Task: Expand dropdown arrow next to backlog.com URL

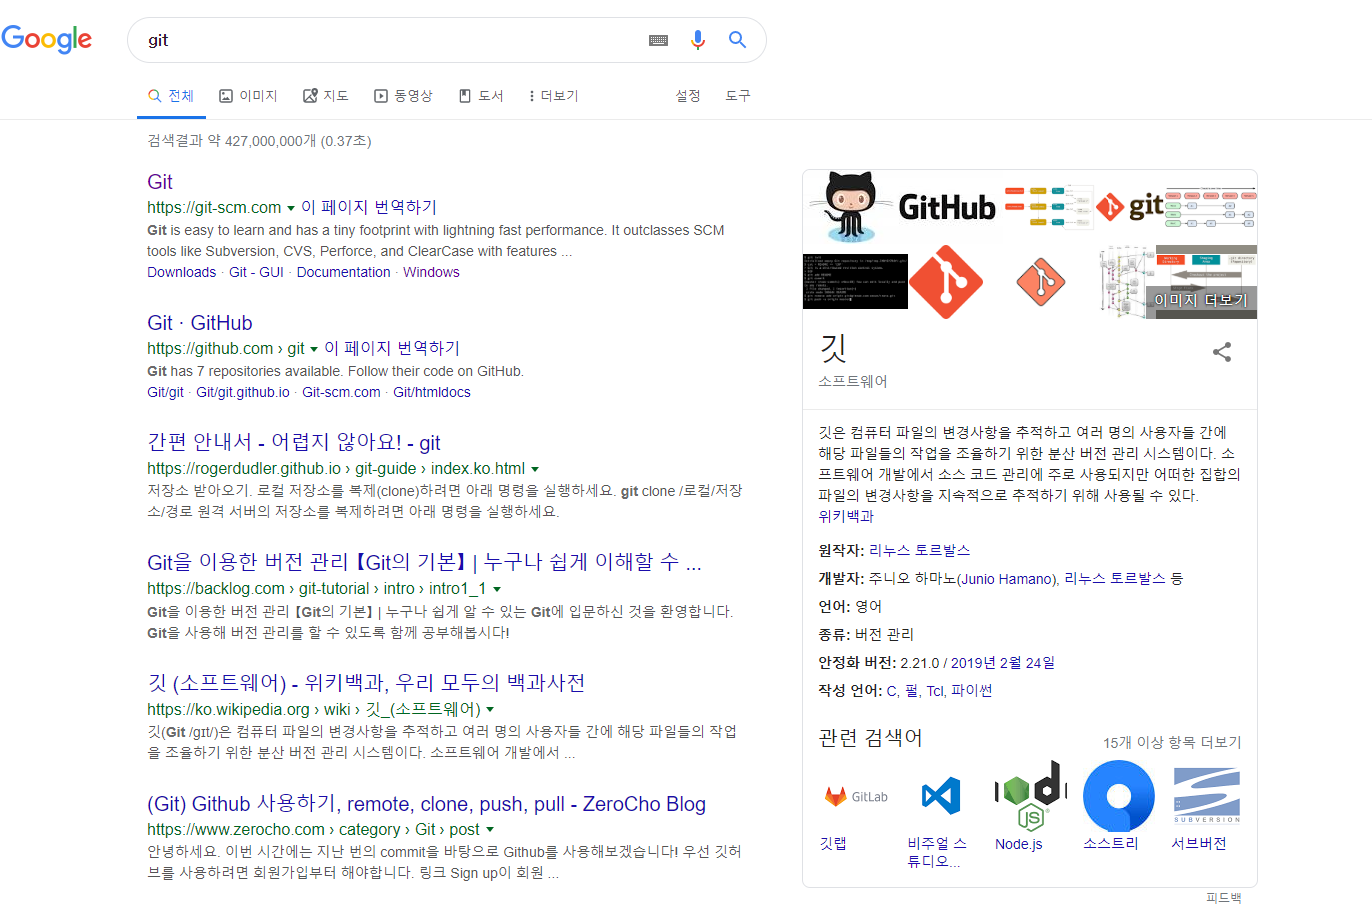Action: tap(497, 590)
